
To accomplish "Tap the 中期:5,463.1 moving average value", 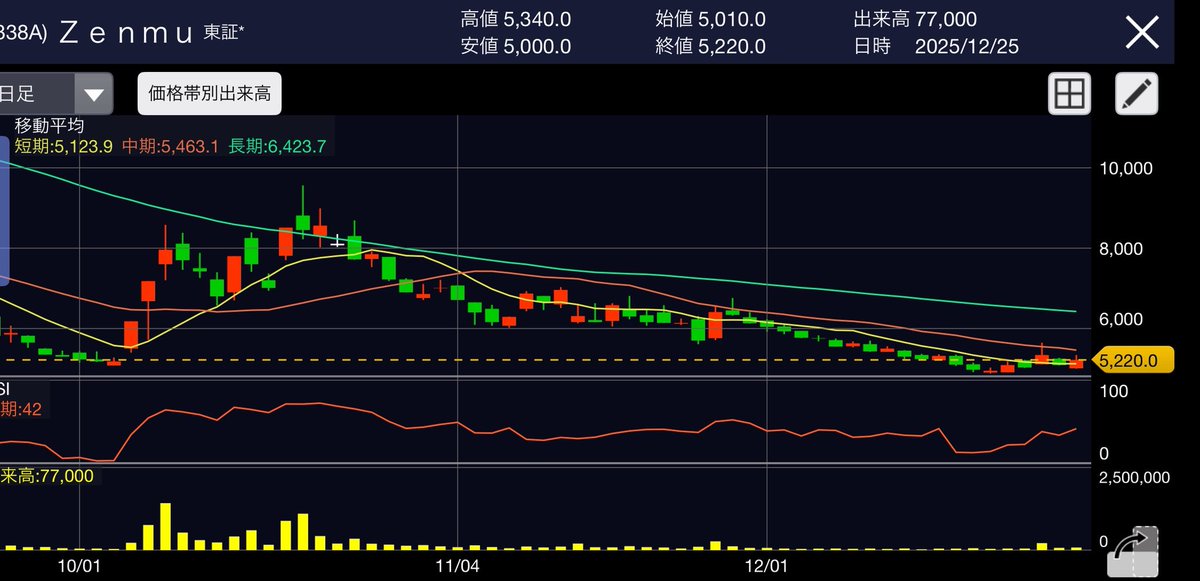I will tap(170, 147).
